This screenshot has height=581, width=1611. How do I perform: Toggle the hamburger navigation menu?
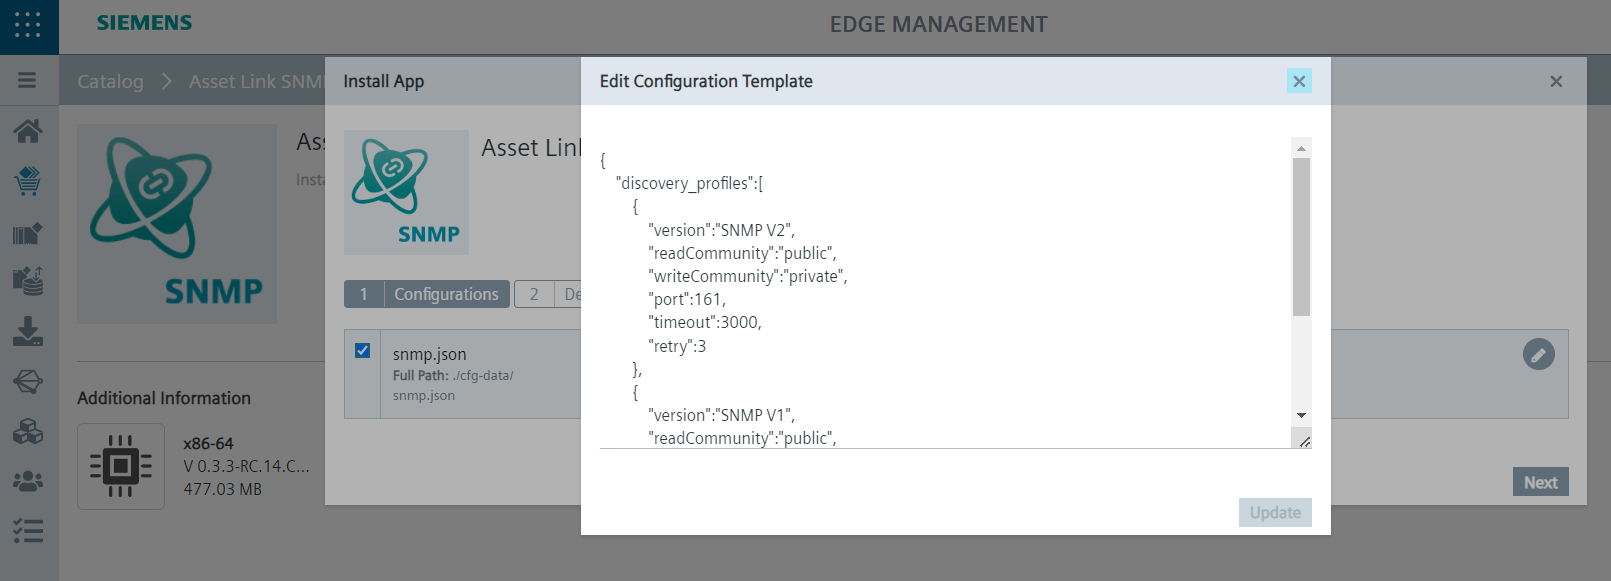tap(27, 80)
